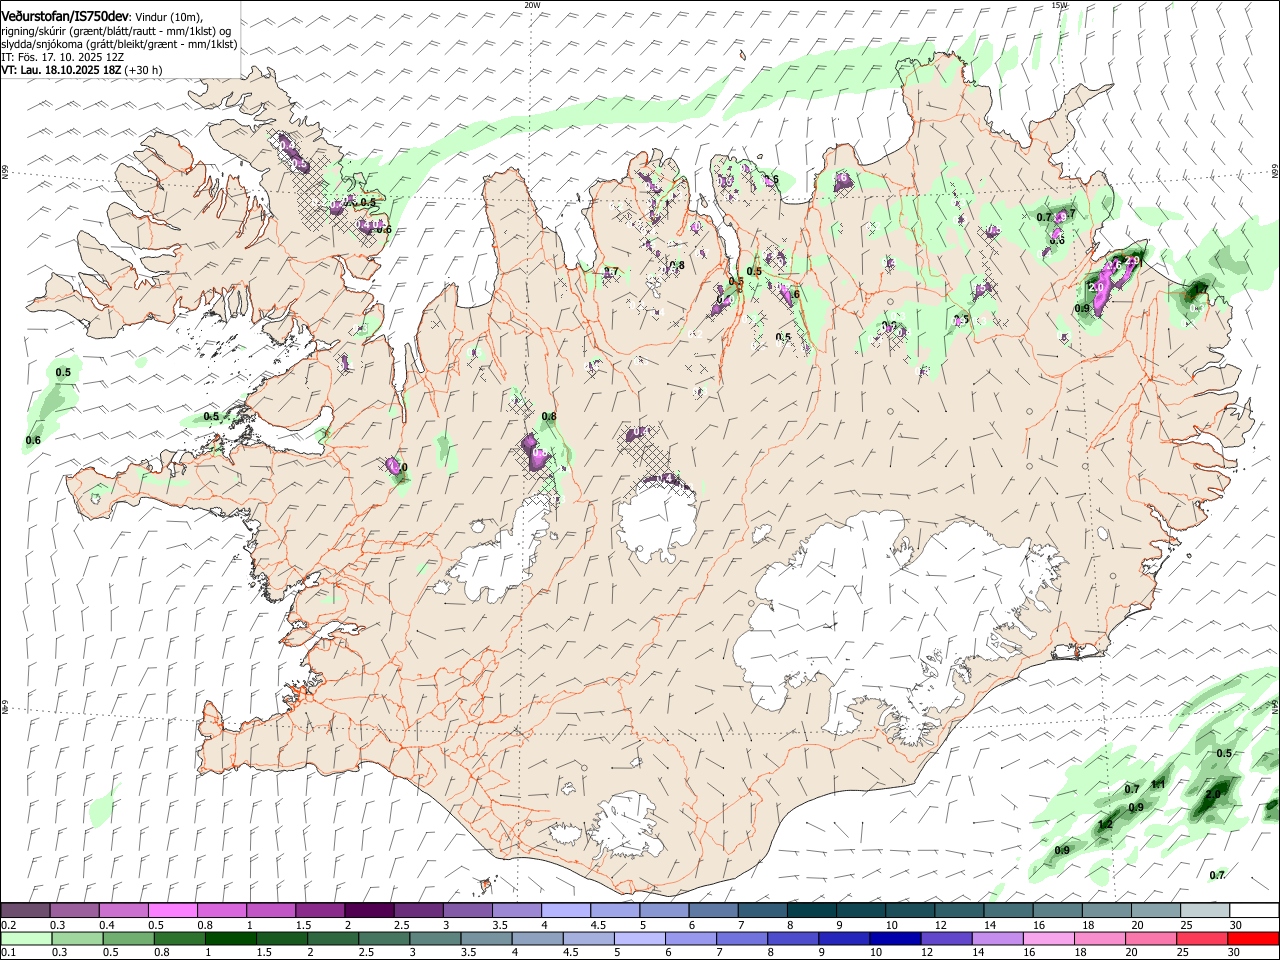Click the '20W' longitude label
This screenshot has width=1280, height=960.
(x=532, y=5)
